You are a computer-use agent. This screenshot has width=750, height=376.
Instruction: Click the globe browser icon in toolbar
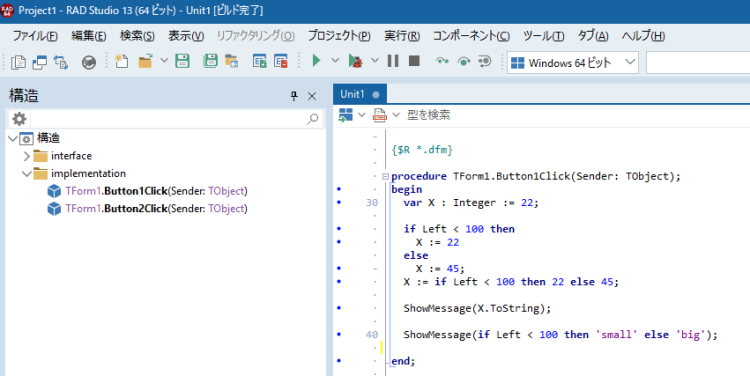[x=88, y=62]
